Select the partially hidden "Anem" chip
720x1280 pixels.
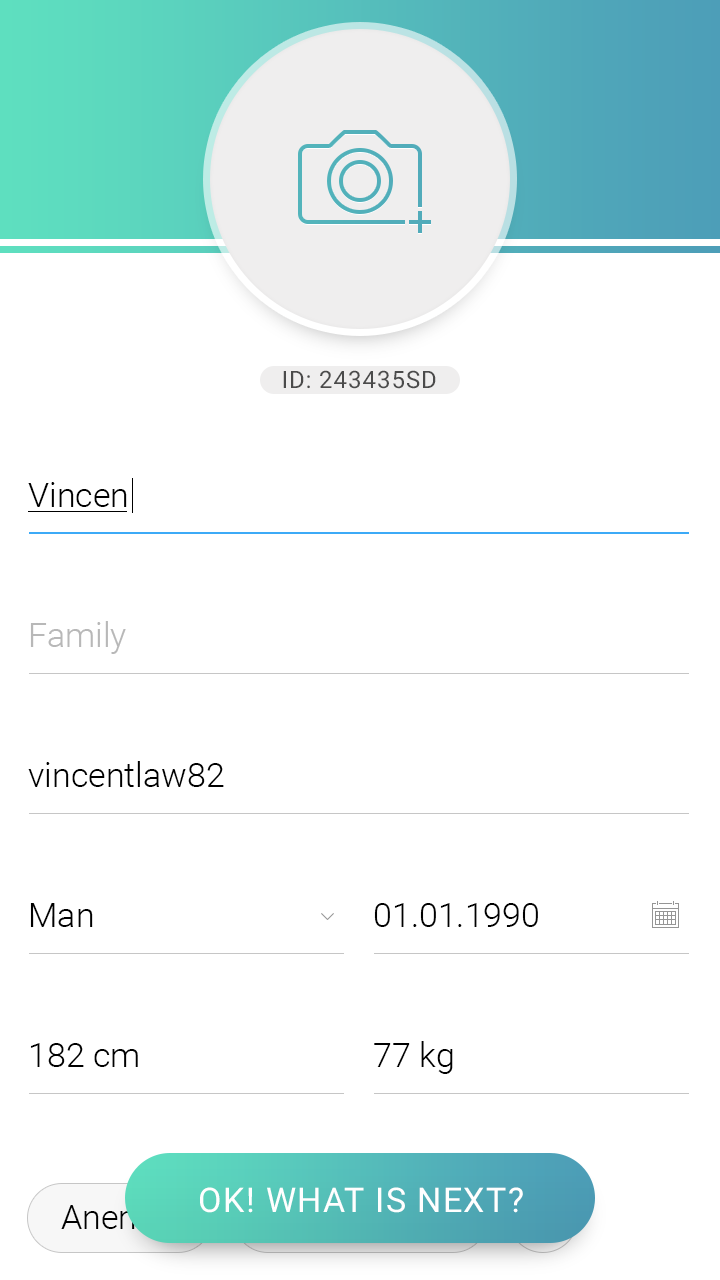(80, 1217)
